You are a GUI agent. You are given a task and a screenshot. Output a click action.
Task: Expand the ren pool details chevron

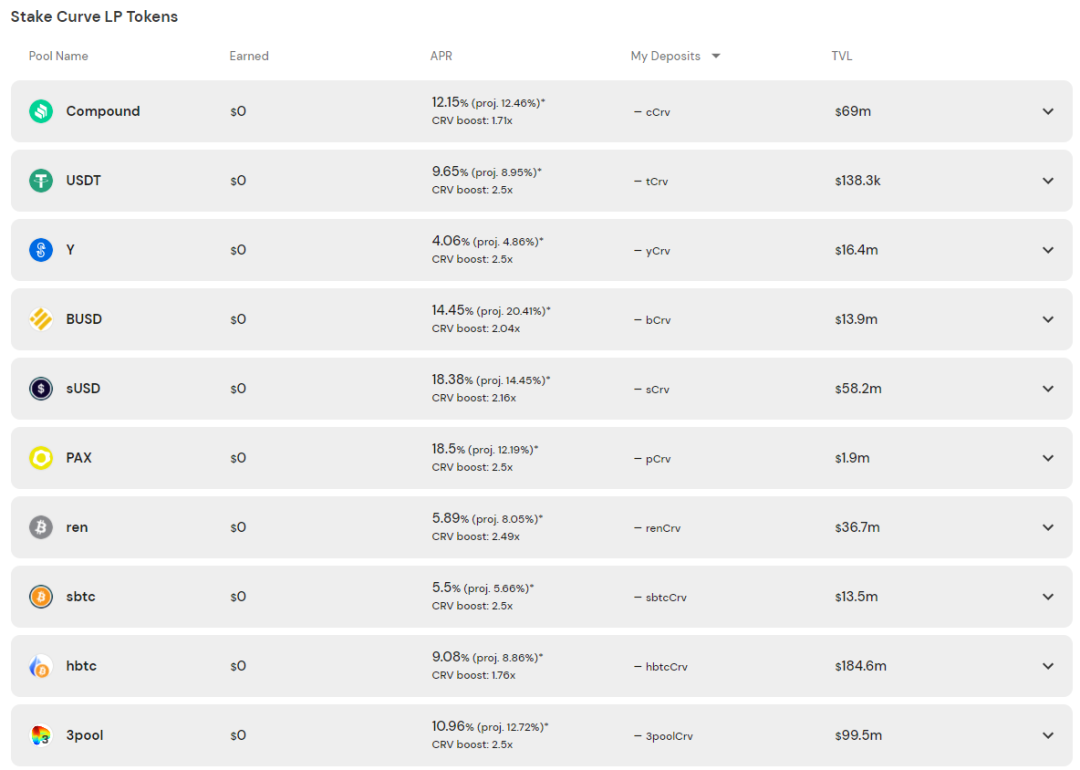tap(1048, 528)
